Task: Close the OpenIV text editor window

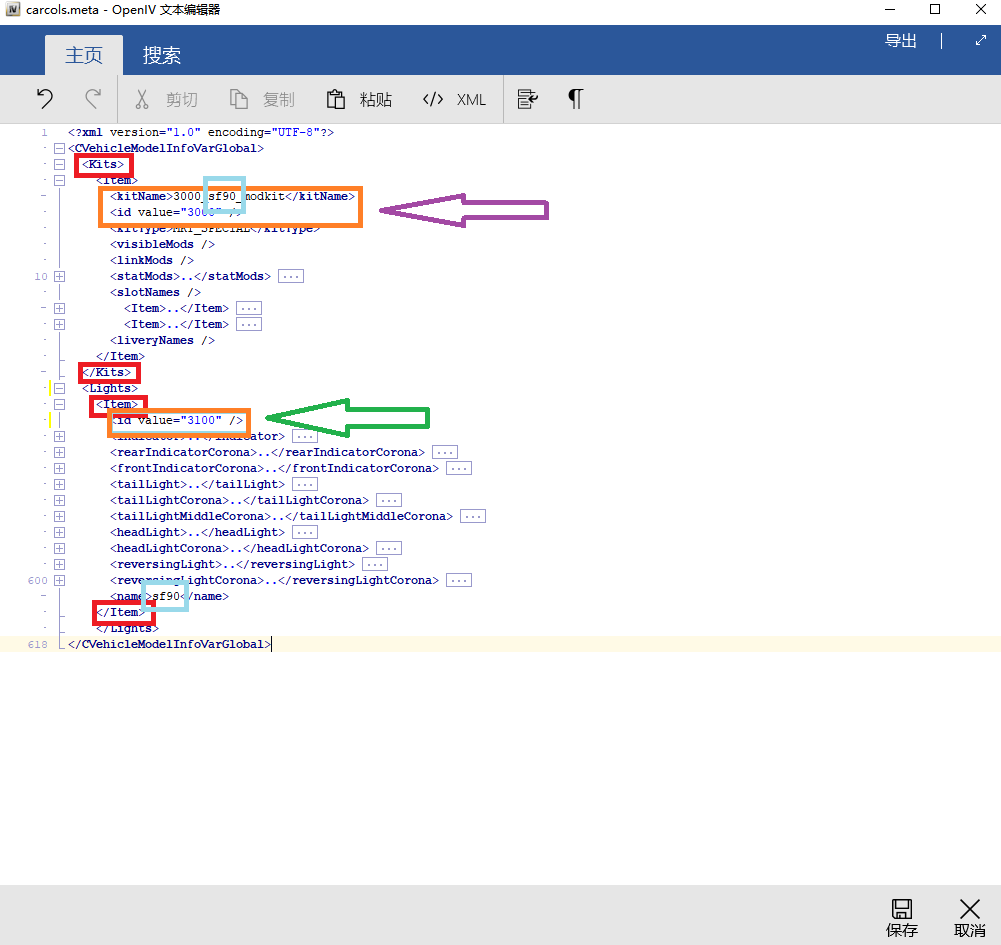Action: point(981,10)
